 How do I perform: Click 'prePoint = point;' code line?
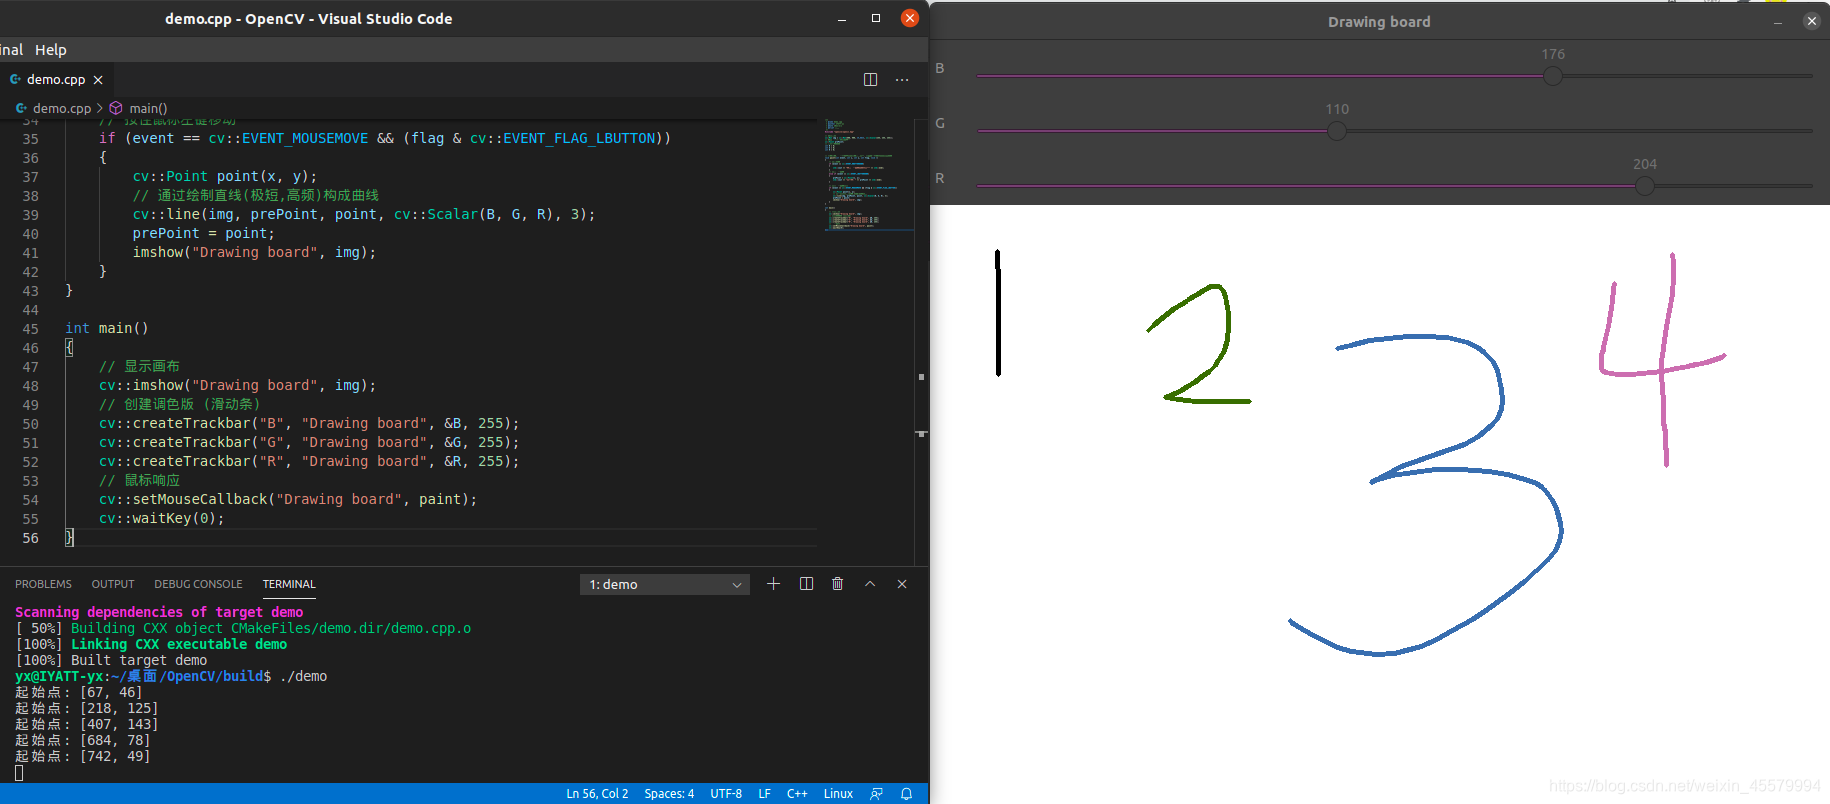click(203, 233)
